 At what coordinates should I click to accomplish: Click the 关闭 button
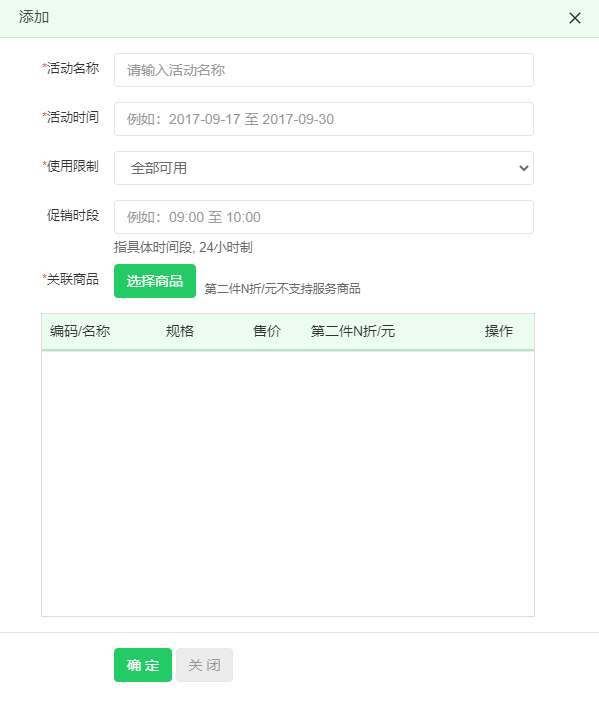coord(204,665)
